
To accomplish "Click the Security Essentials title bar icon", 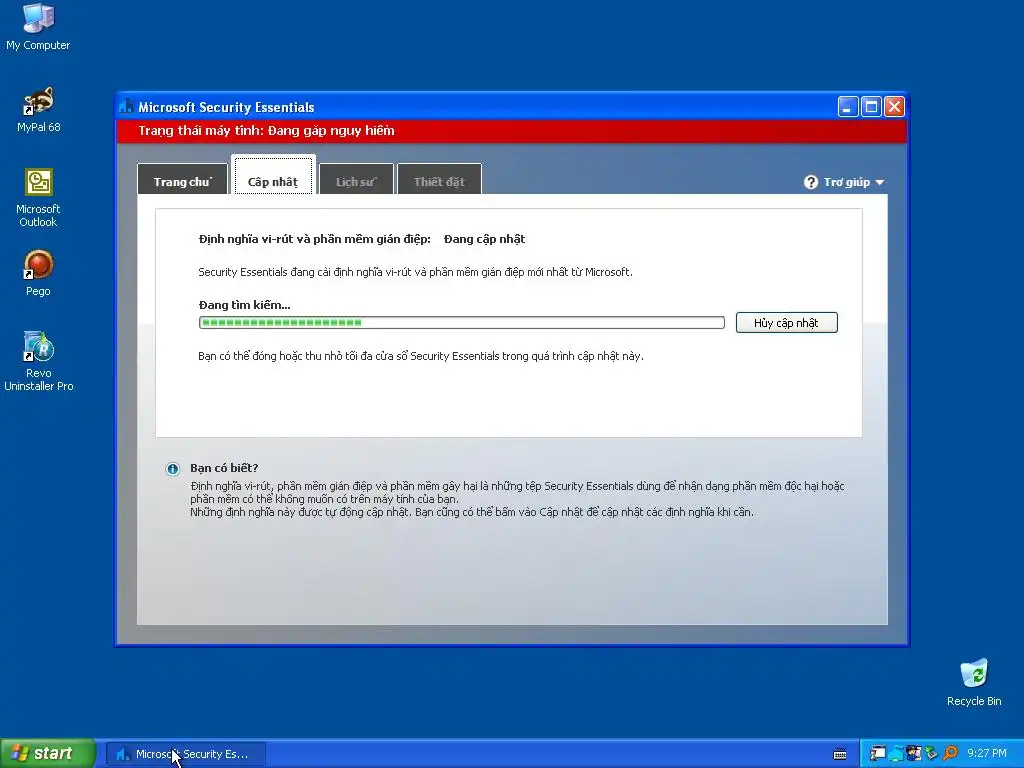I will coord(126,106).
